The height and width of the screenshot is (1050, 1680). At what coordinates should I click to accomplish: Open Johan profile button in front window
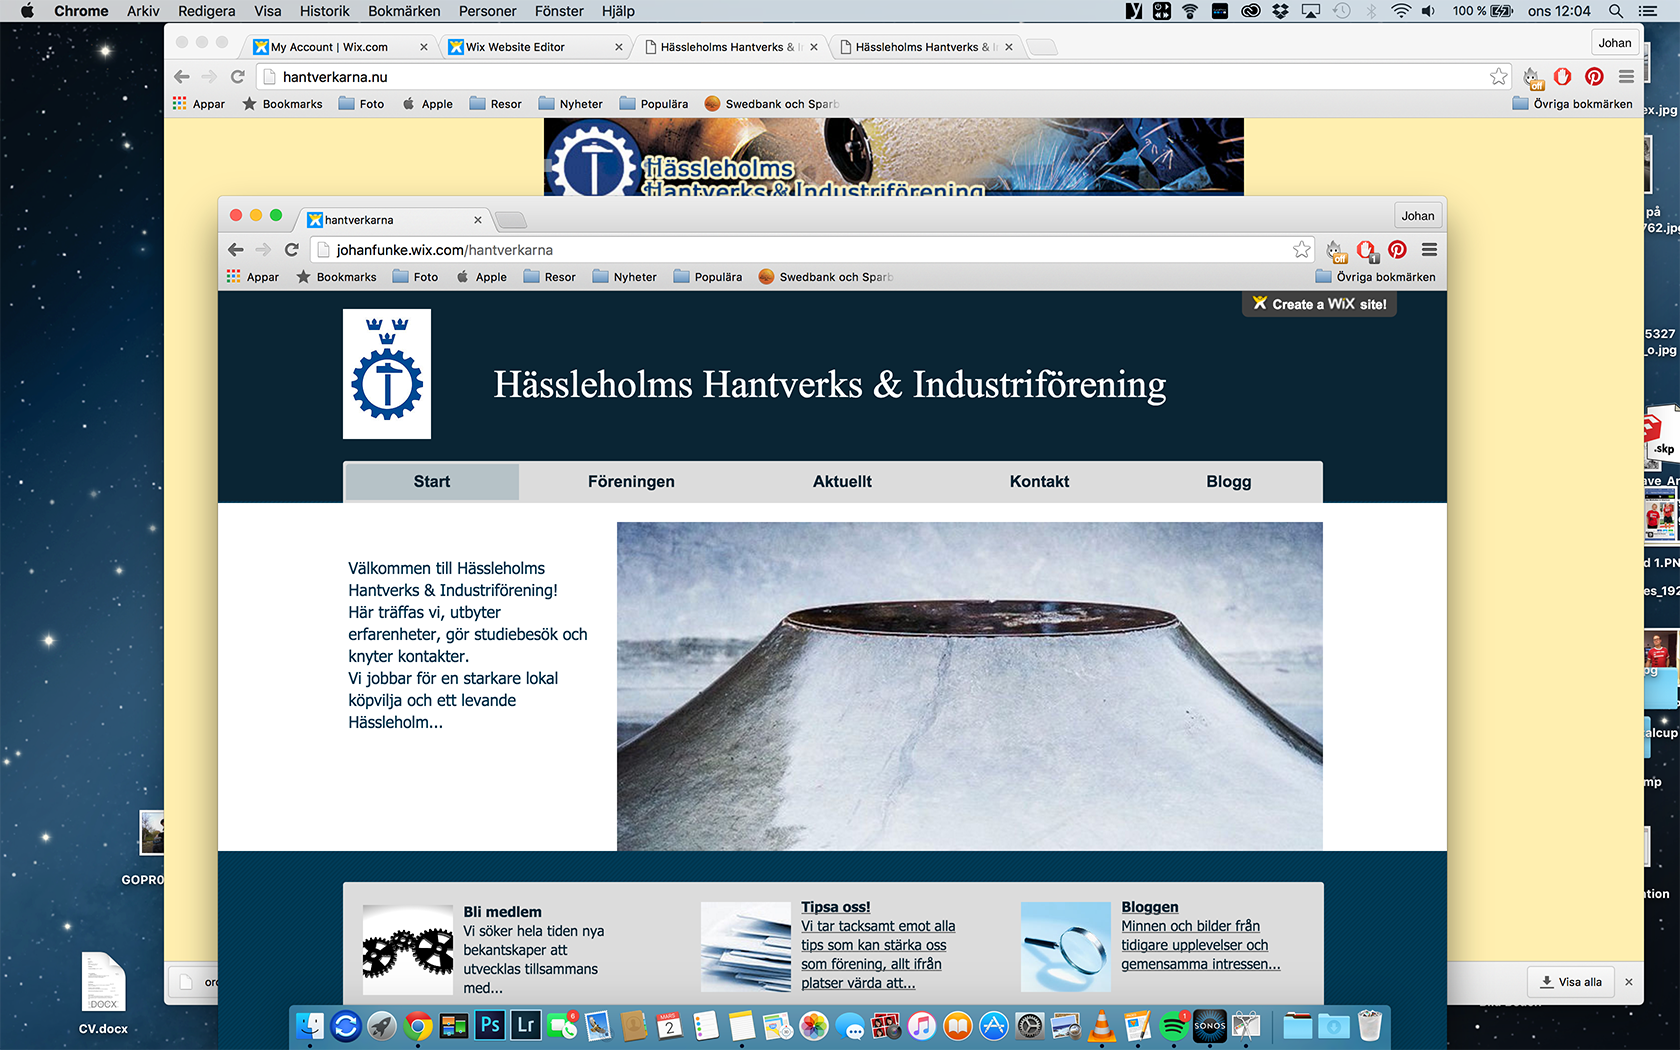pos(1417,216)
